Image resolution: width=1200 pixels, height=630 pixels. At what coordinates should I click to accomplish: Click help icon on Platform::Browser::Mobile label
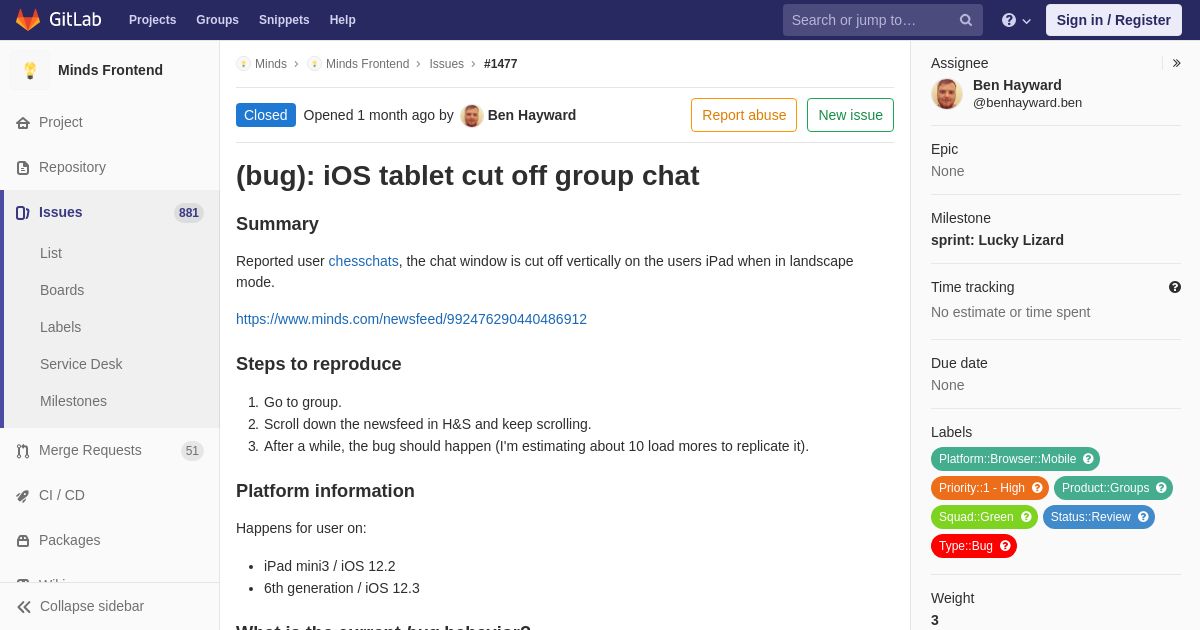(x=1089, y=459)
